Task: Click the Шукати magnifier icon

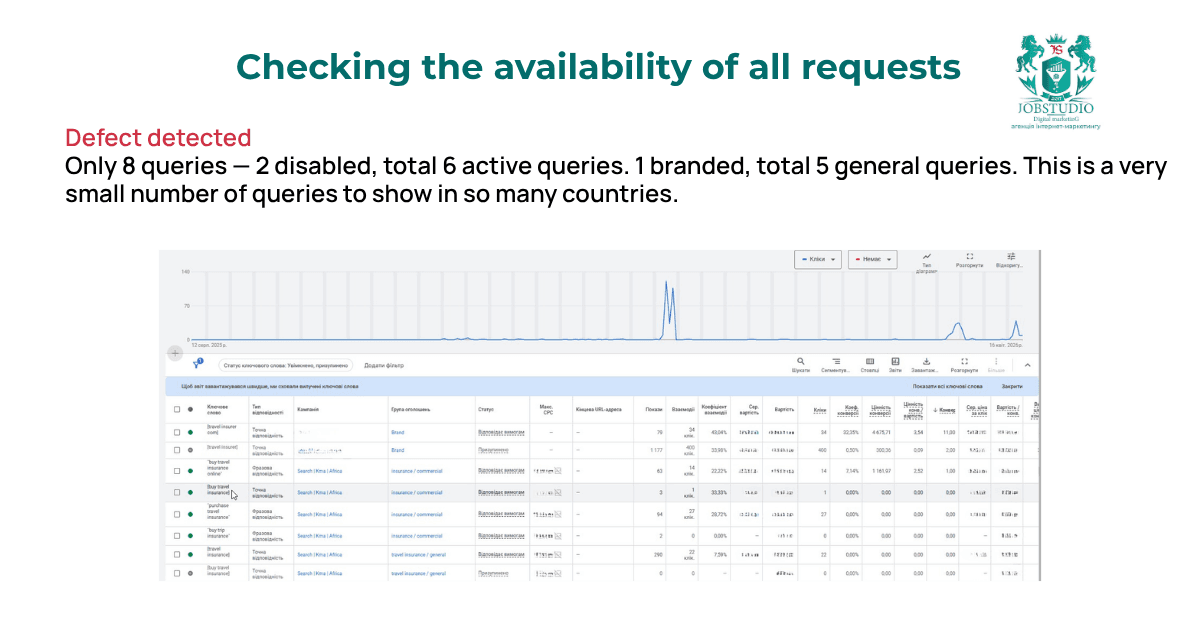Action: coord(800,361)
